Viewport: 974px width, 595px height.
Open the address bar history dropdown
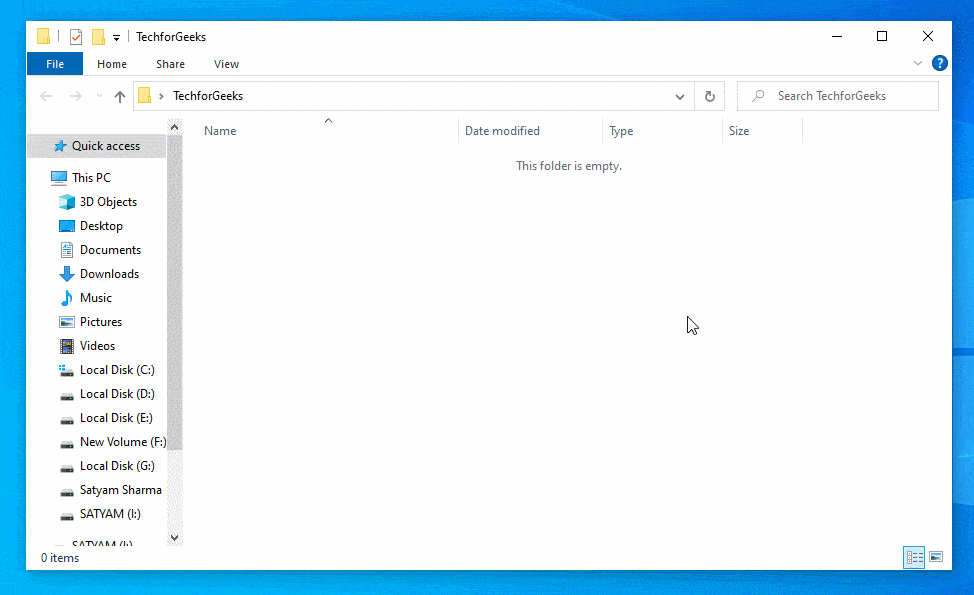point(680,96)
